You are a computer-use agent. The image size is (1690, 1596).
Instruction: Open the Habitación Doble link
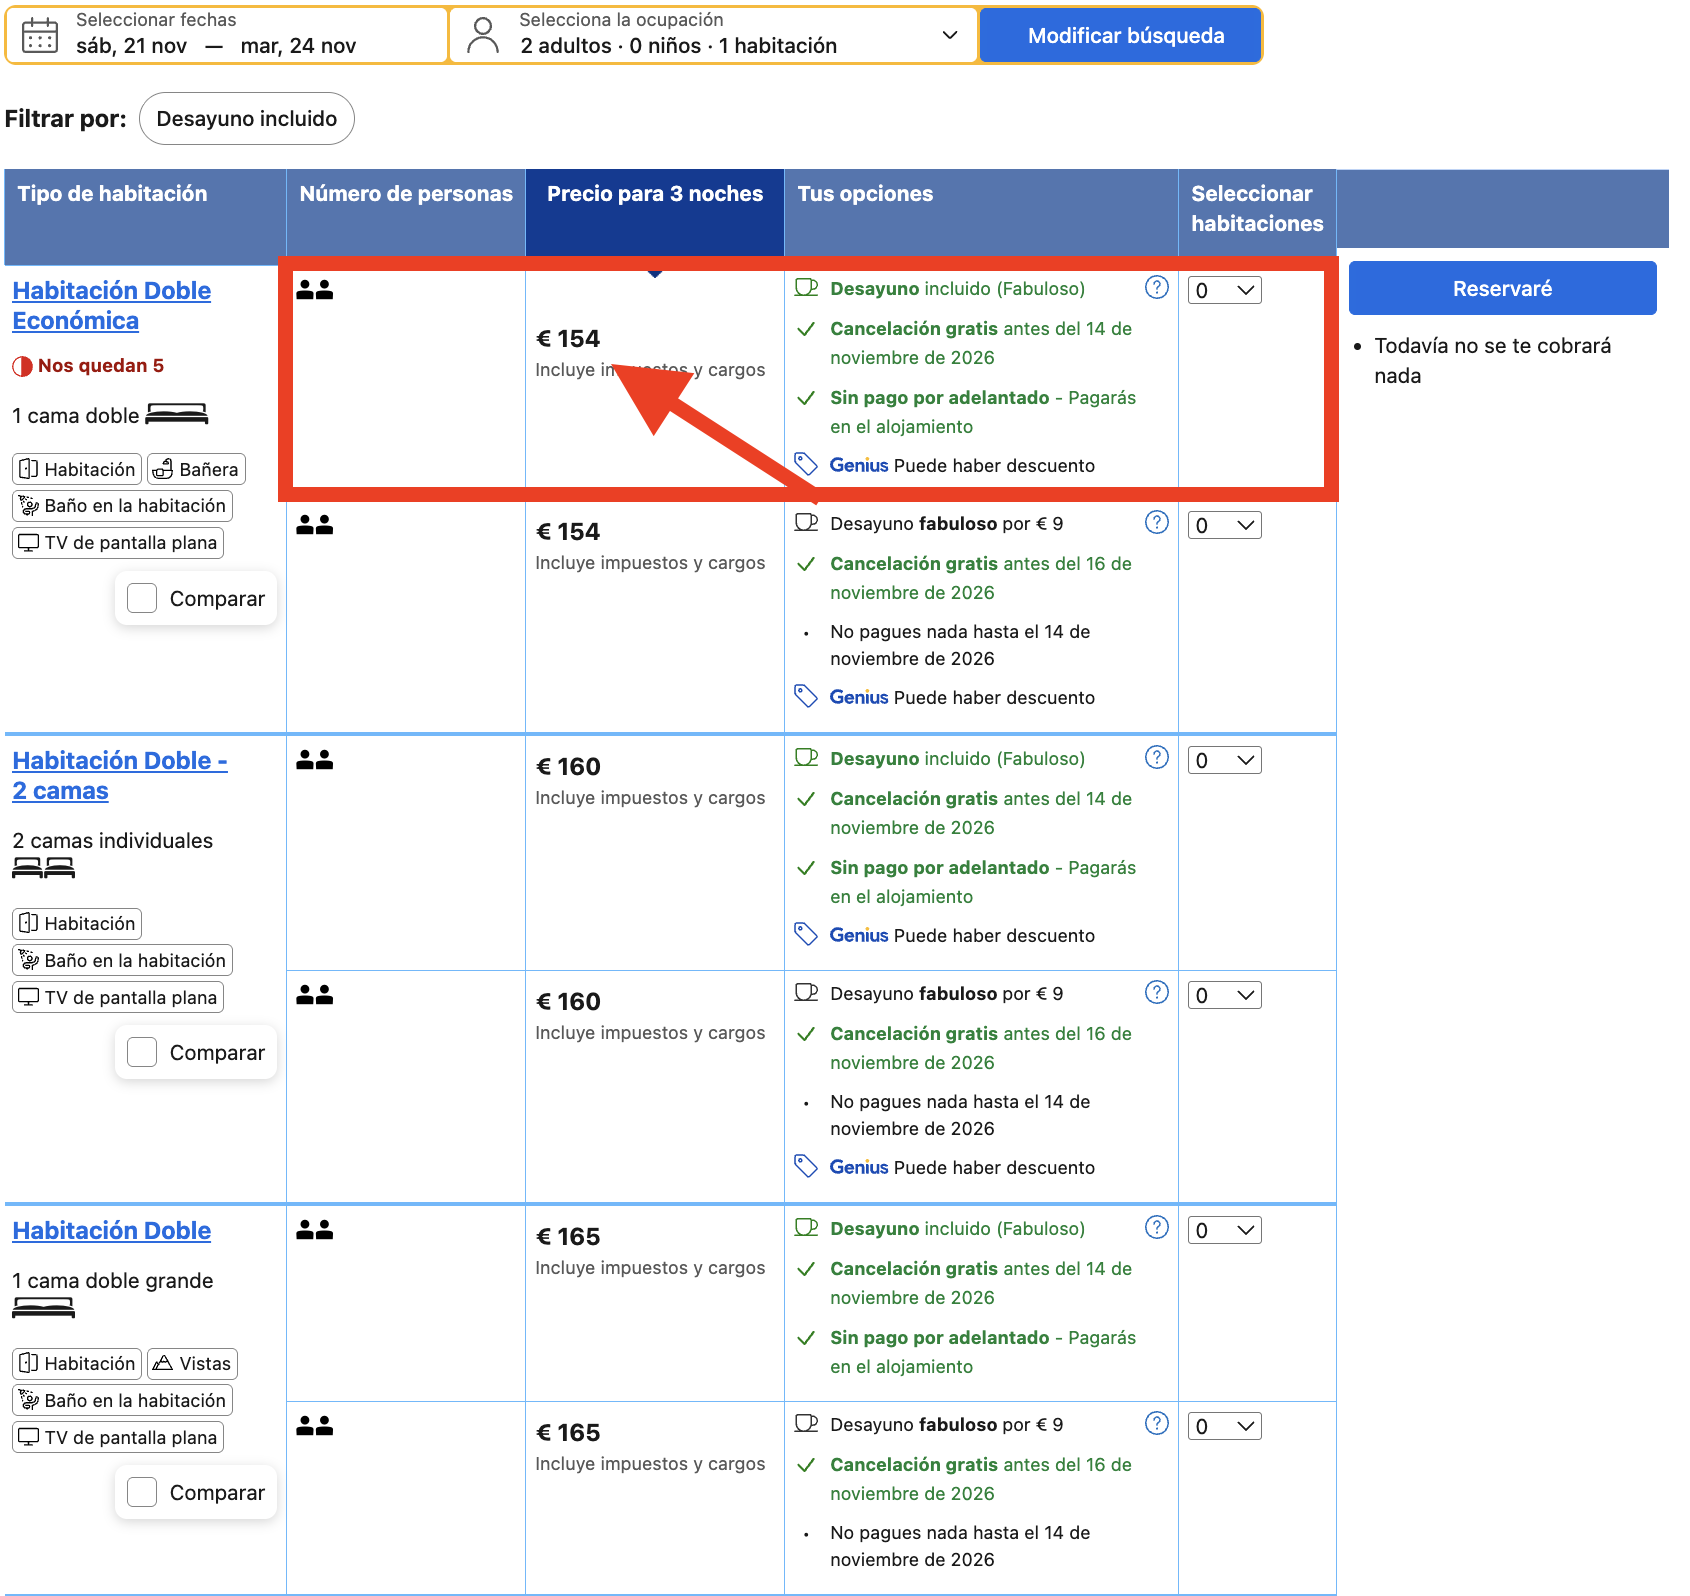pos(112,1230)
